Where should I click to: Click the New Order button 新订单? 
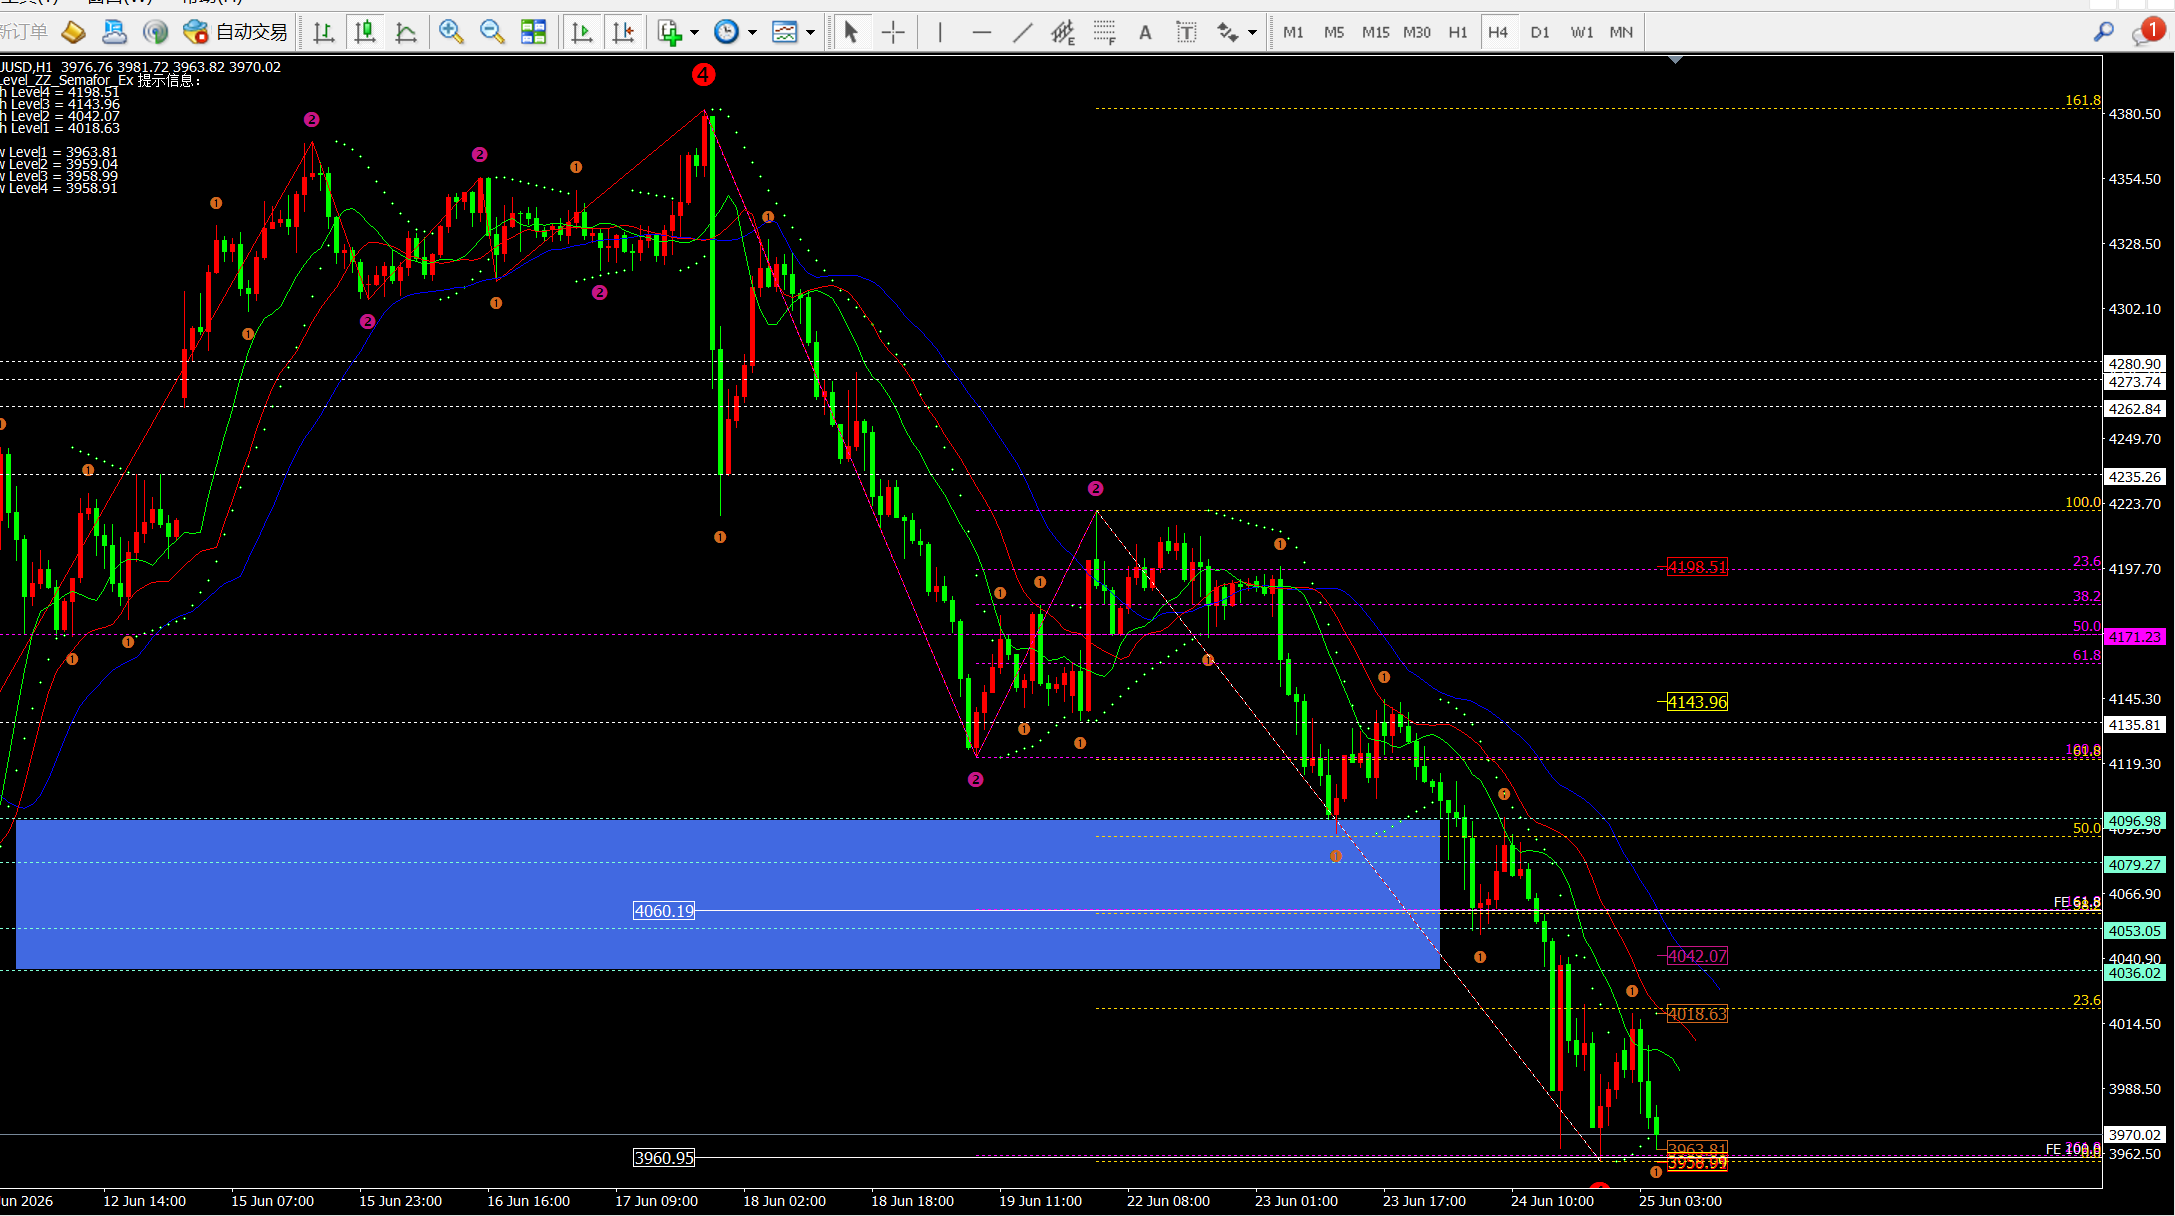coord(24,33)
